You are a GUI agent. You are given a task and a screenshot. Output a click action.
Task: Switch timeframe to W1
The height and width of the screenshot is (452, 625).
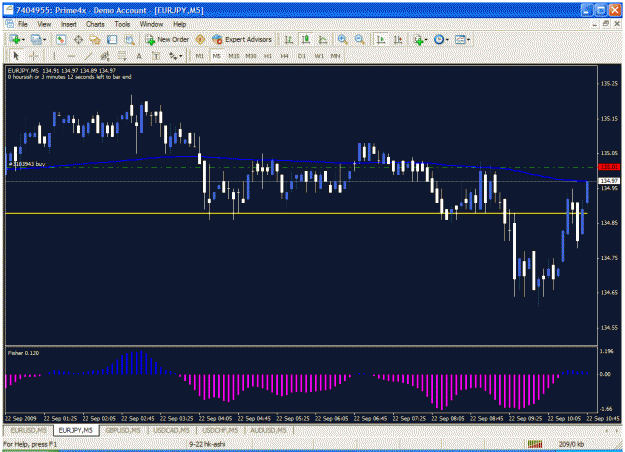(319, 56)
